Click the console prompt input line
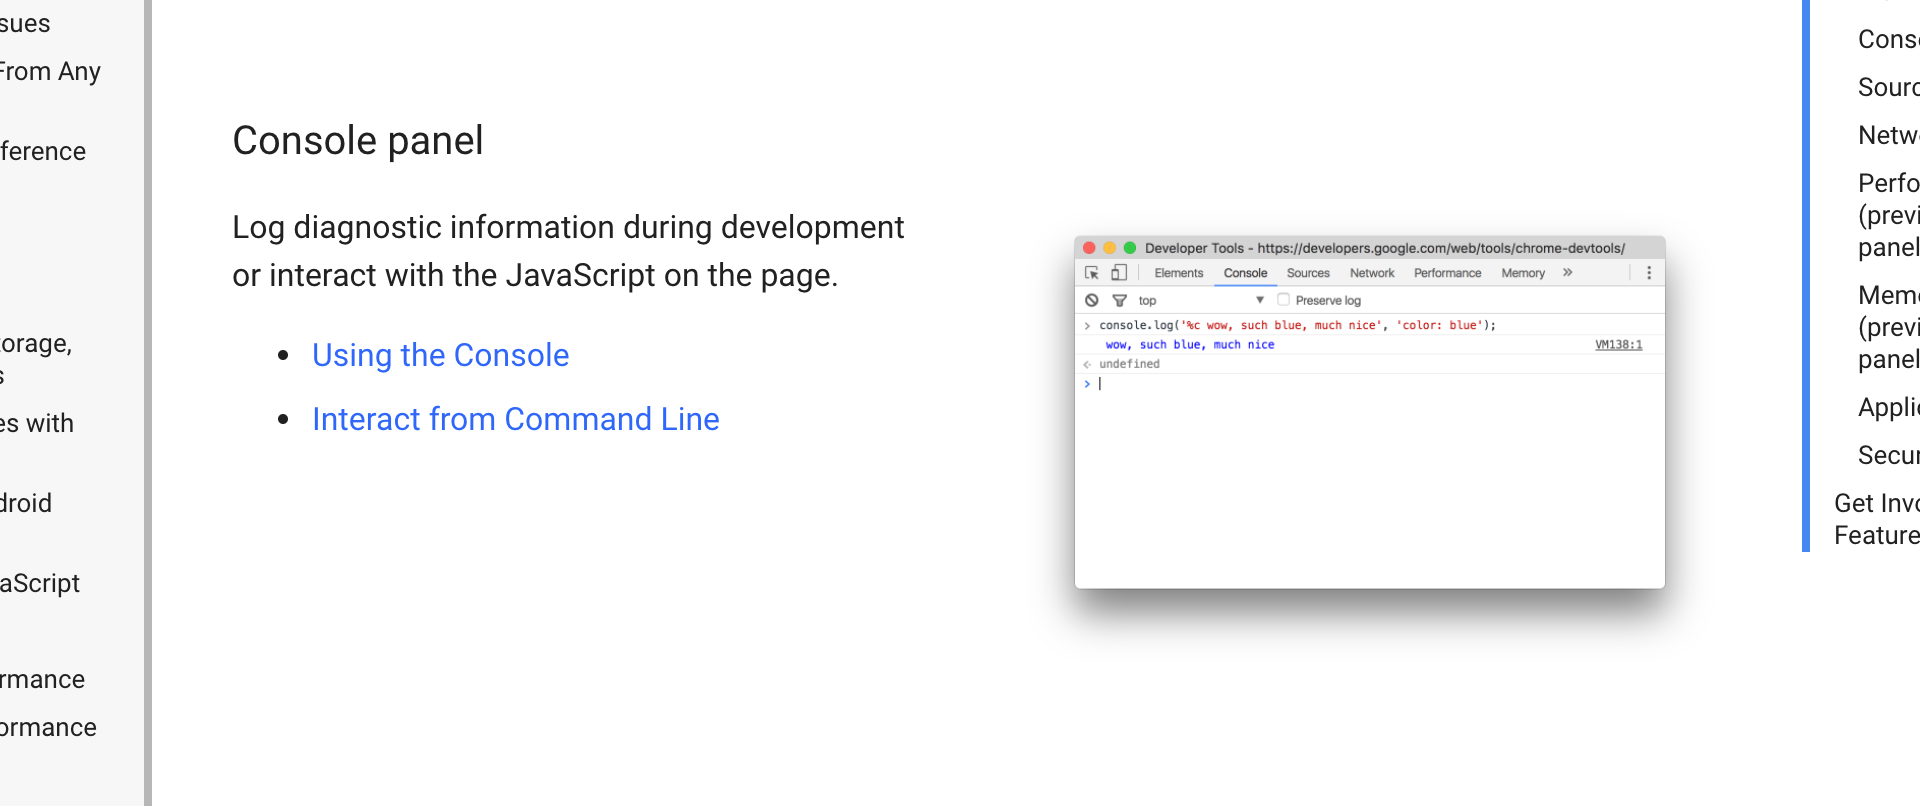1920x806 pixels. coord(1369,384)
